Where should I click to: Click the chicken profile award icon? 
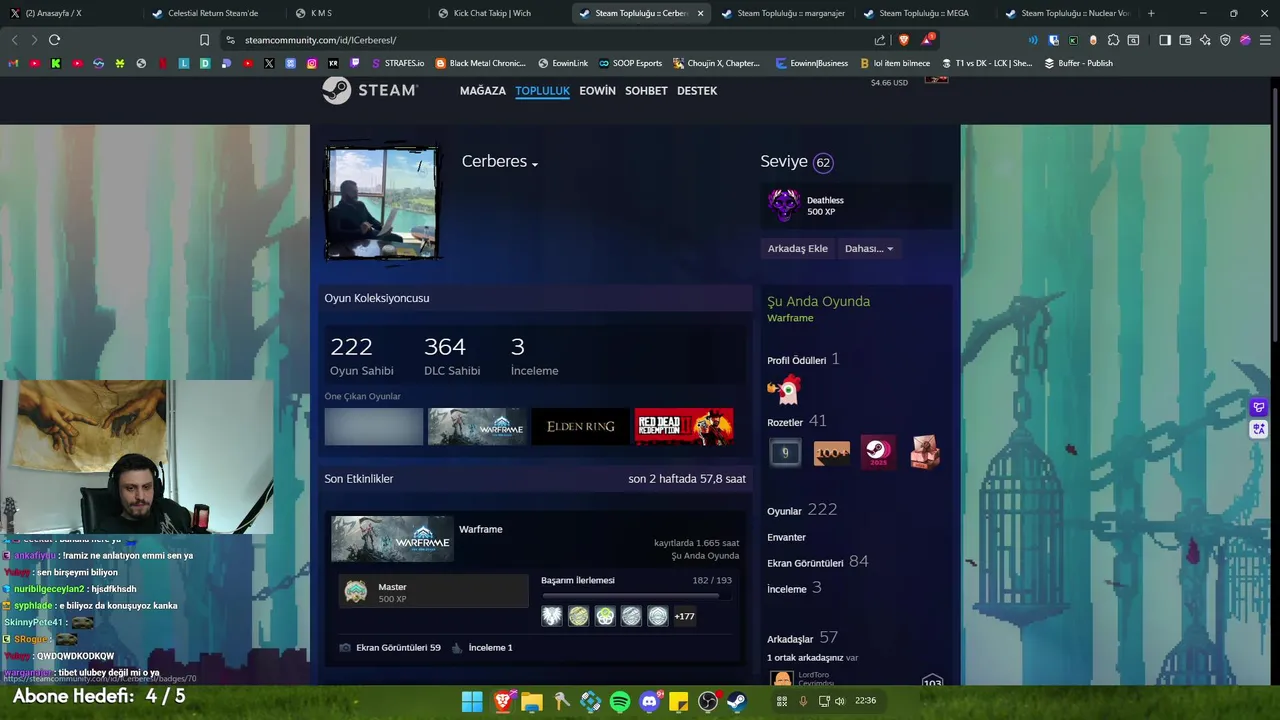click(x=784, y=389)
